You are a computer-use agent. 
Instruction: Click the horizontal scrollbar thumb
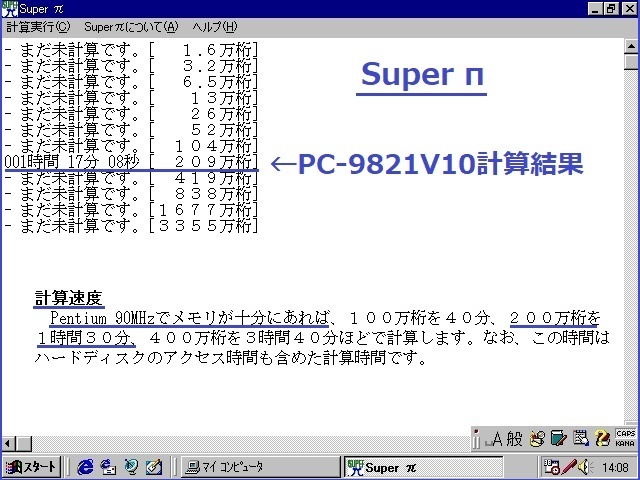24,444
